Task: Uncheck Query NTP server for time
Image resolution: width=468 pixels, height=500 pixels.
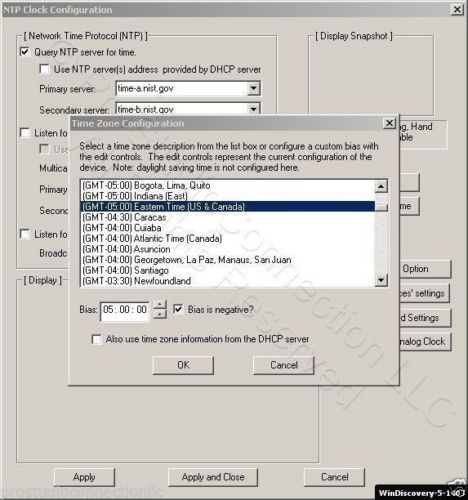Action: pyautogui.click(x=25, y=52)
